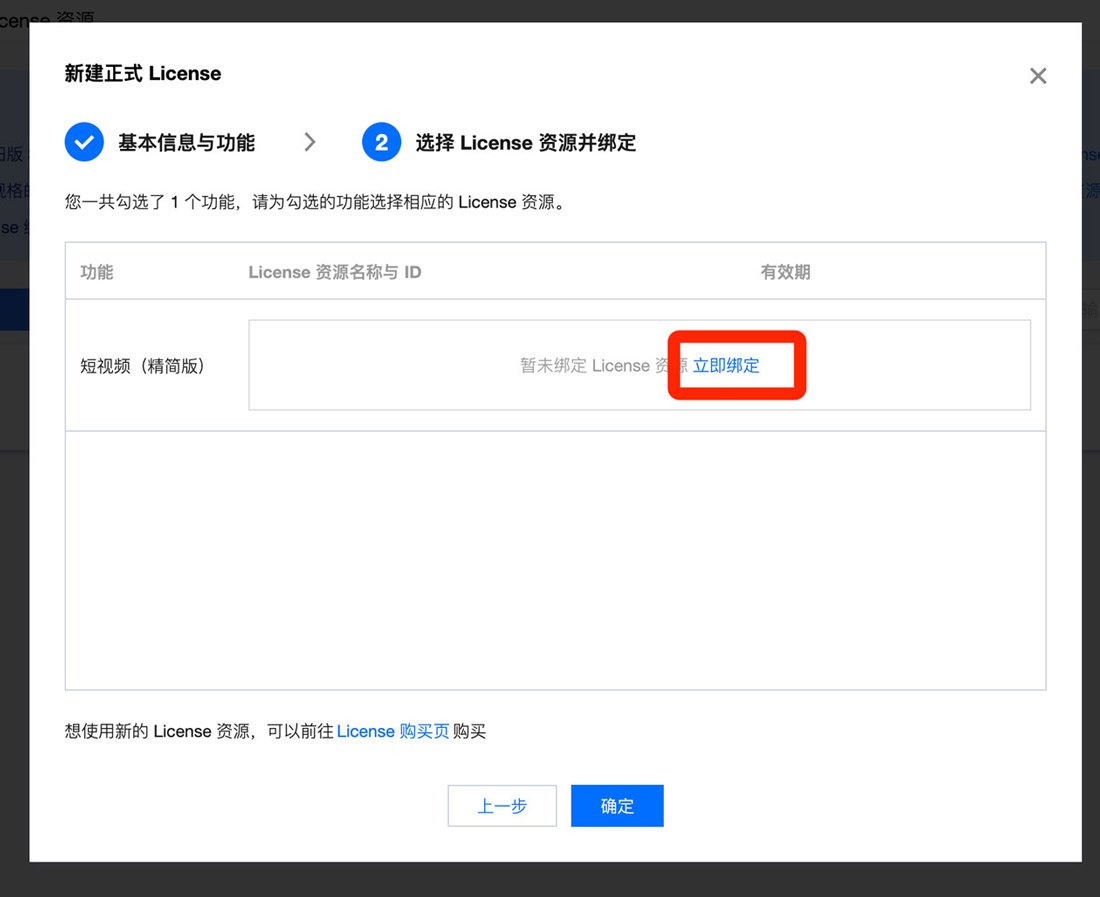1100x897 pixels.
Task: Click the step 1 checkmark icon
Action: pos(84,143)
